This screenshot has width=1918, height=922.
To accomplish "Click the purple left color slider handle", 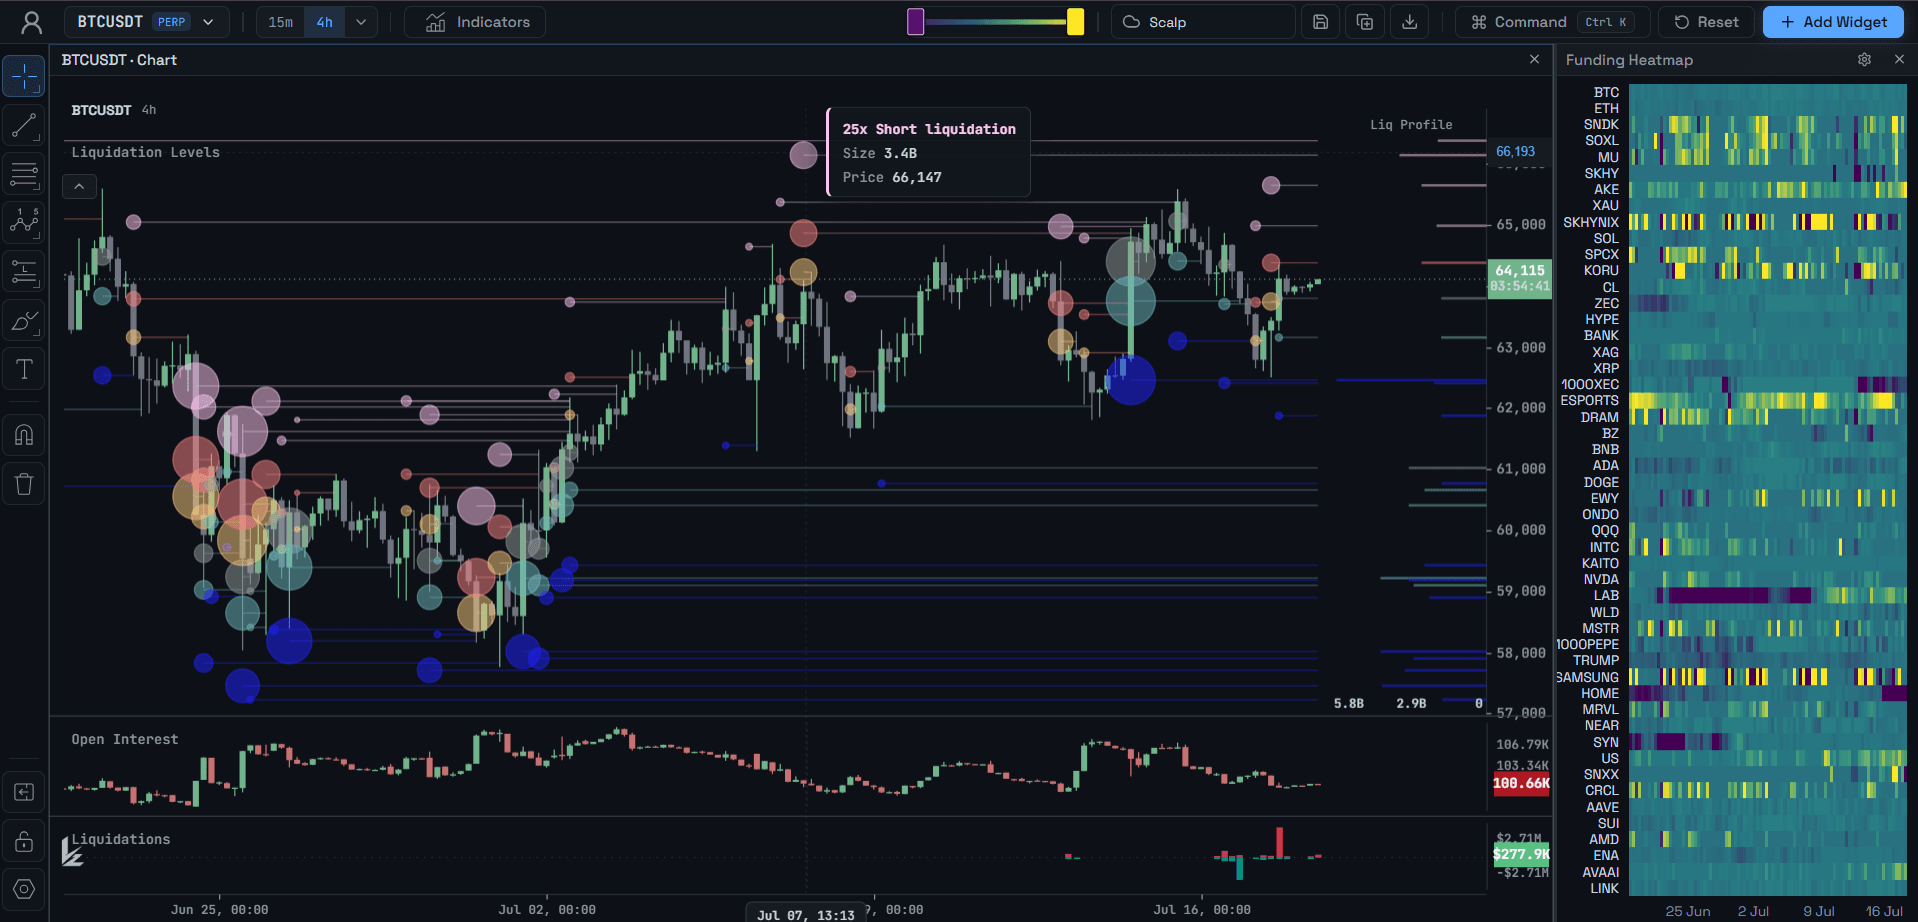I will [x=915, y=22].
